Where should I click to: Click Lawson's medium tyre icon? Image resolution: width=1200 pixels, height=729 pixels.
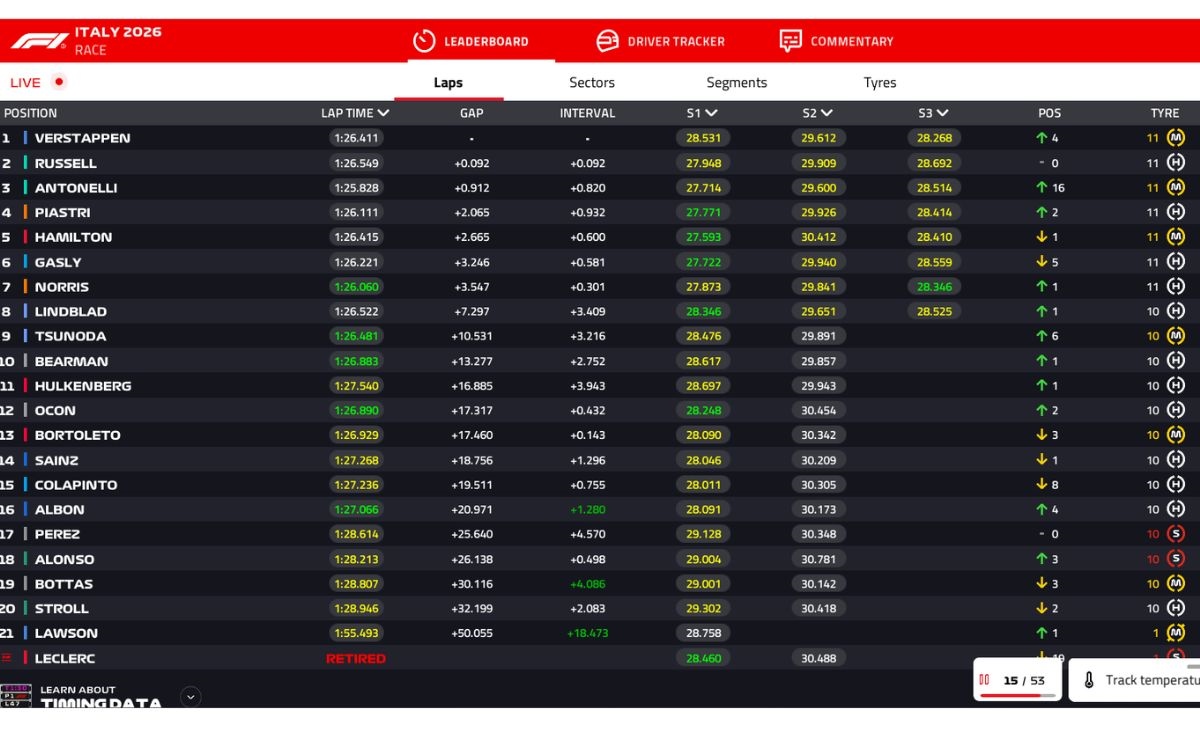pos(1176,633)
